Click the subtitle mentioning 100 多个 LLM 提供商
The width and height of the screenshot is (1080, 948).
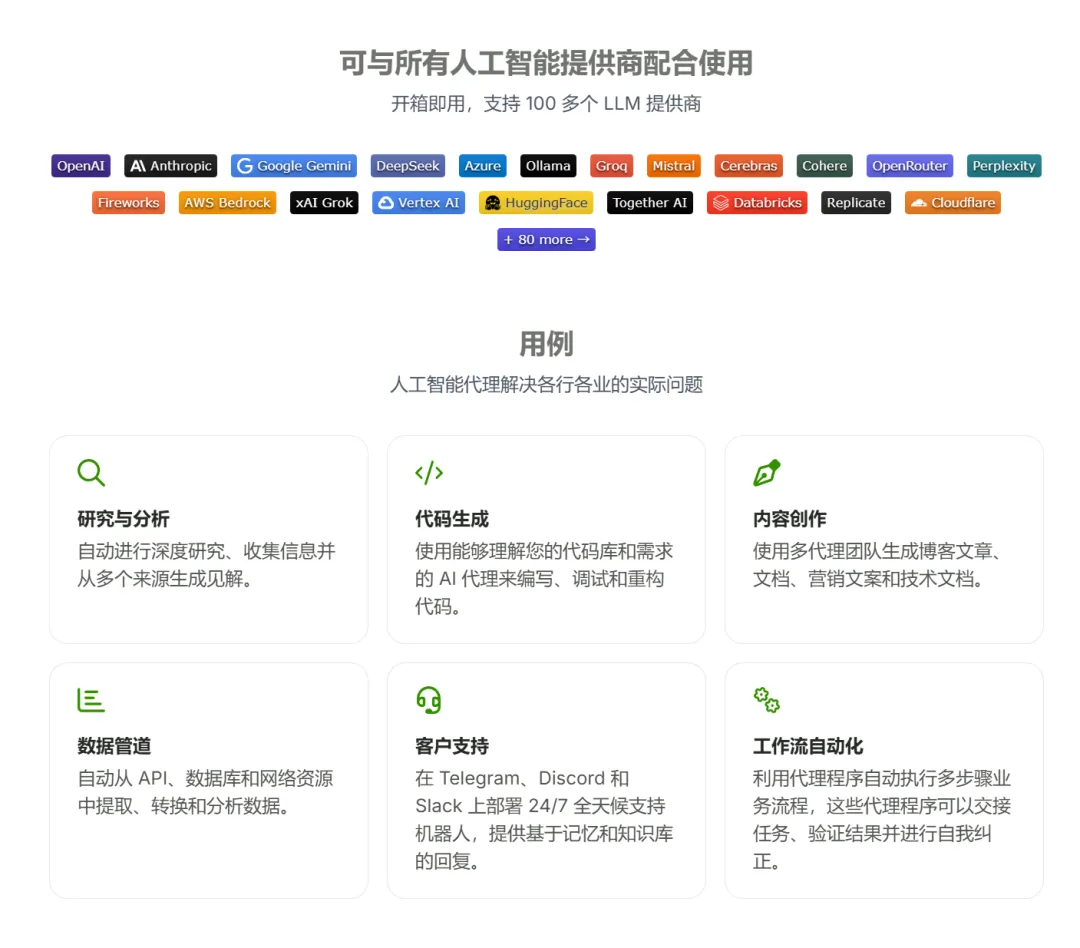[x=546, y=103]
